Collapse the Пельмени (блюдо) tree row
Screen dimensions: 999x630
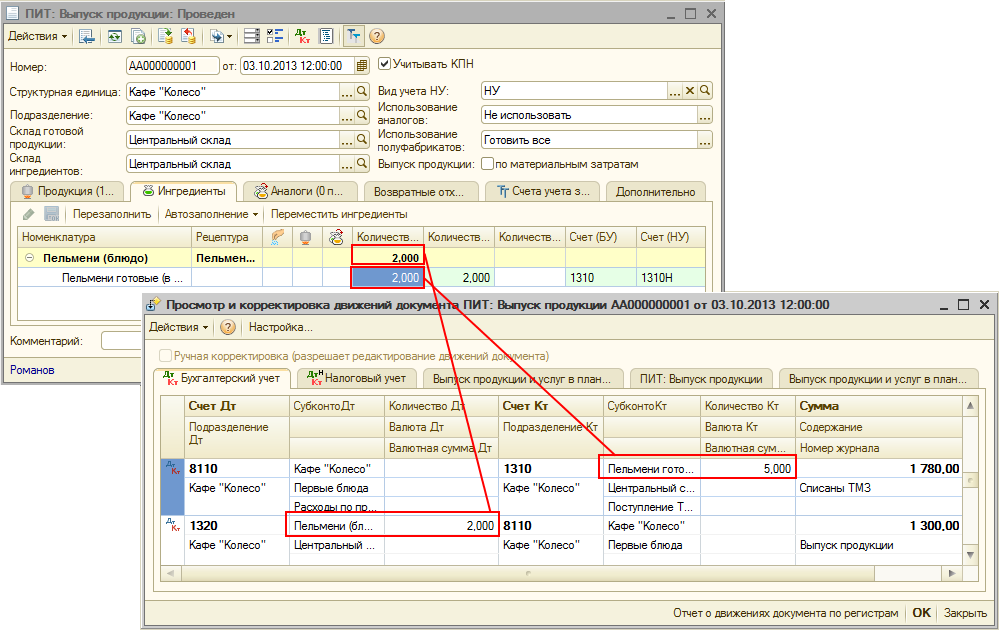pos(29,258)
